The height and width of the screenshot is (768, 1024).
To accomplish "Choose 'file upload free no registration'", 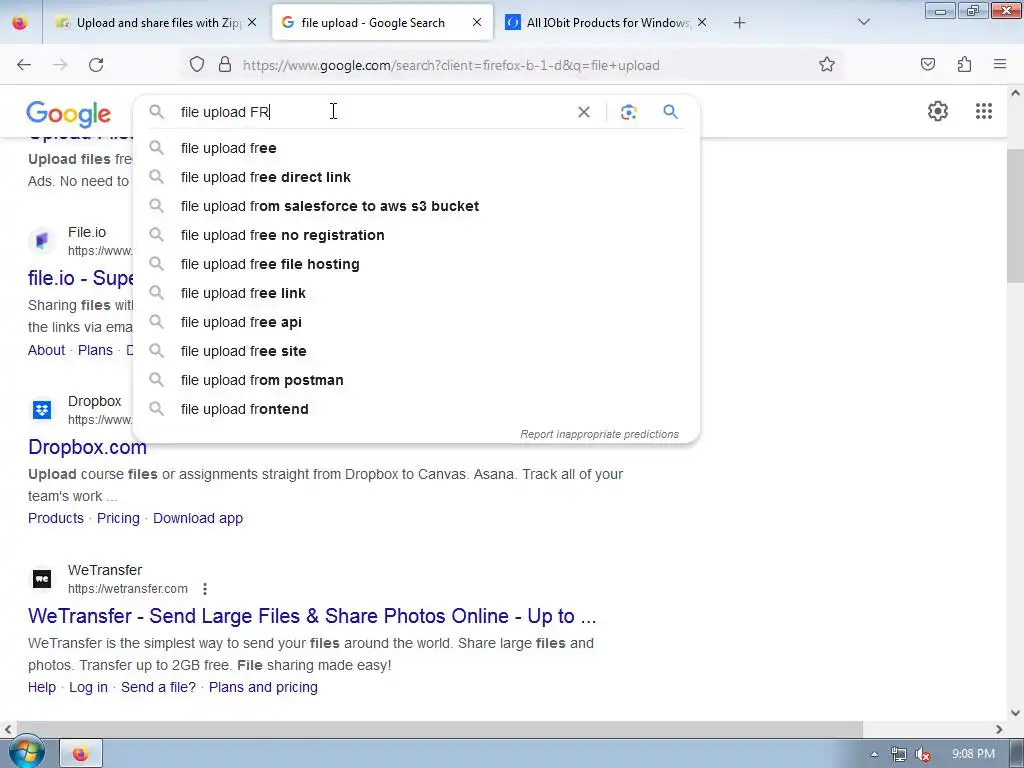I will coord(416,235).
